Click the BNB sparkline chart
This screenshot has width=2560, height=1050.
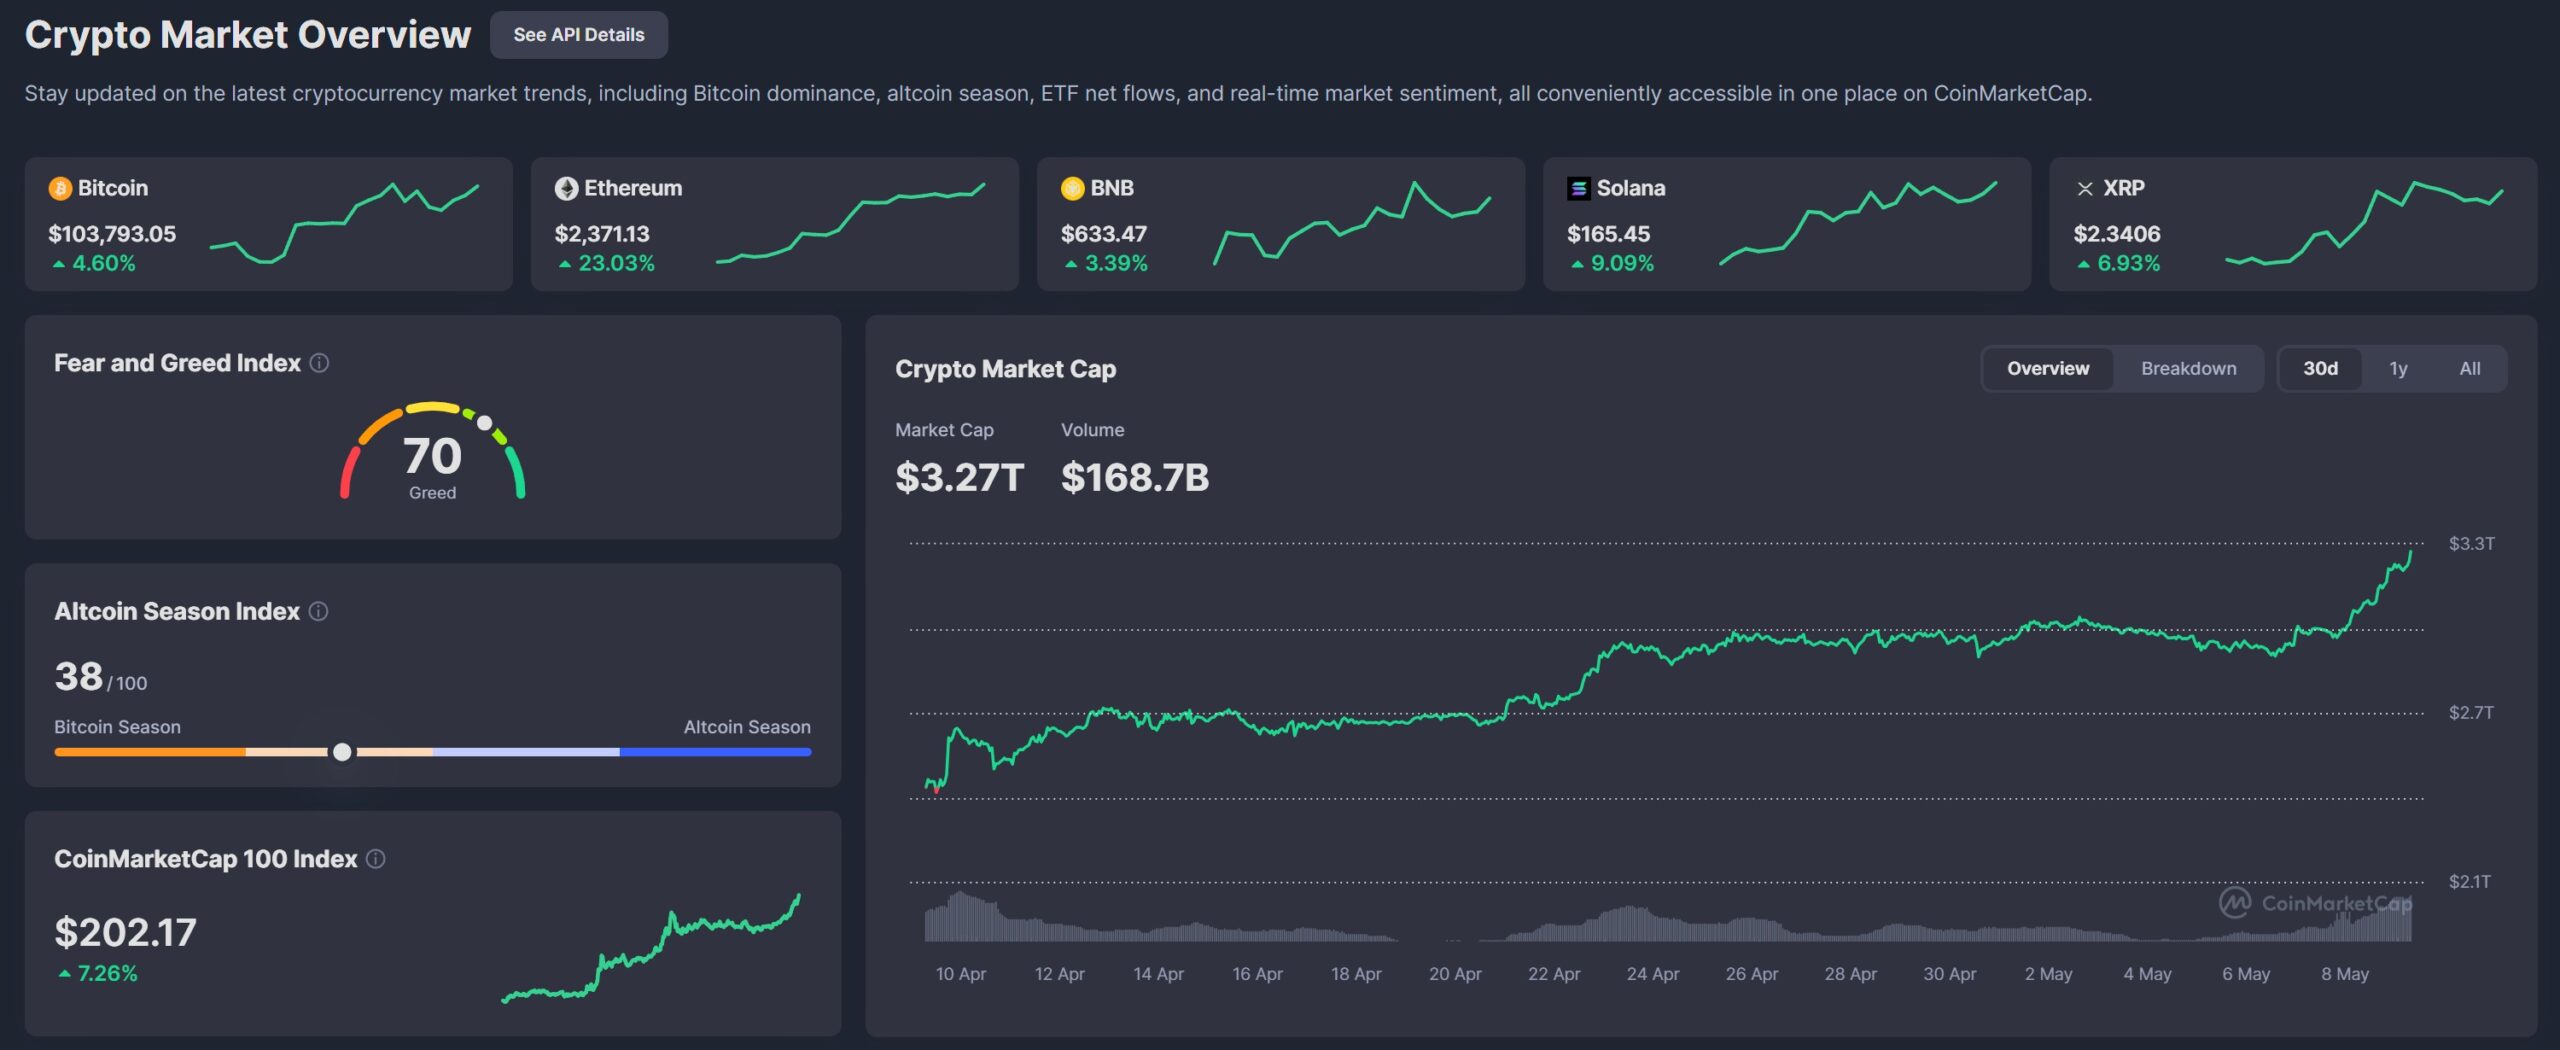1352,223
